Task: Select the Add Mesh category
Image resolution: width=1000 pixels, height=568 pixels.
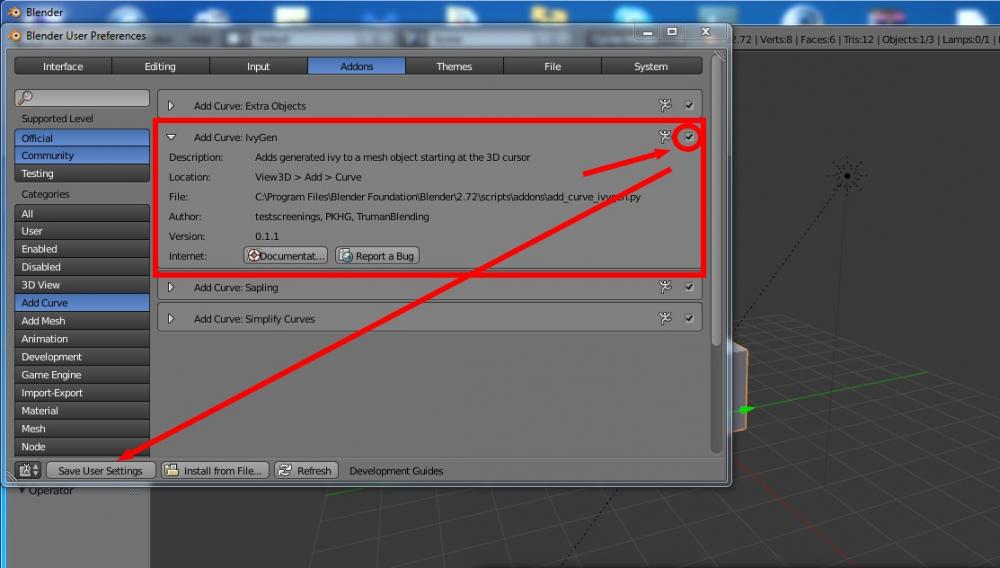Action: [x=82, y=321]
